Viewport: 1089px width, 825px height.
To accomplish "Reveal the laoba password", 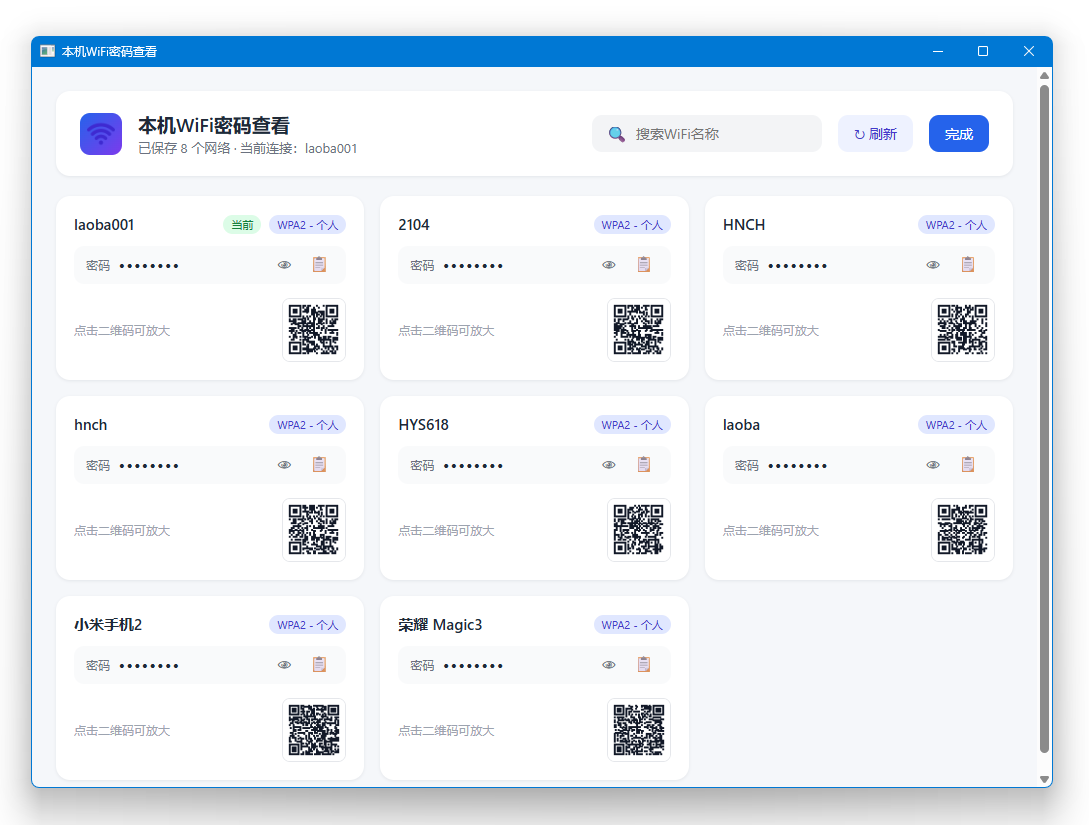I will [933, 465].
